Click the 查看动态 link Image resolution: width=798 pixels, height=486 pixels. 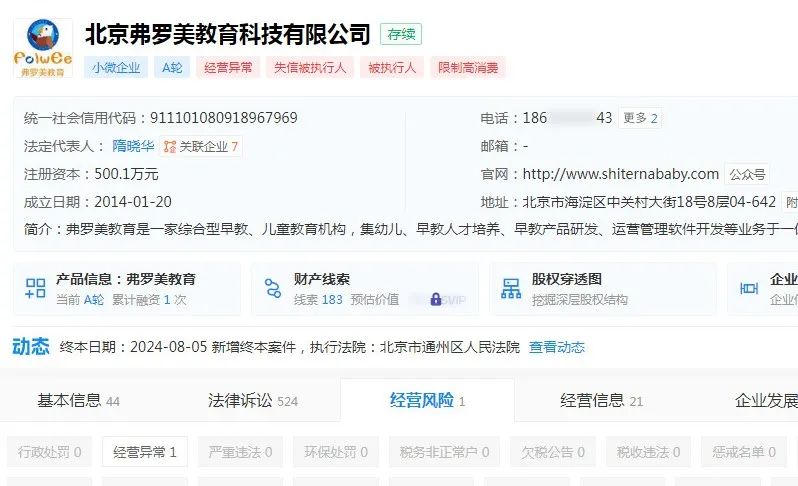tap(557, 347)
